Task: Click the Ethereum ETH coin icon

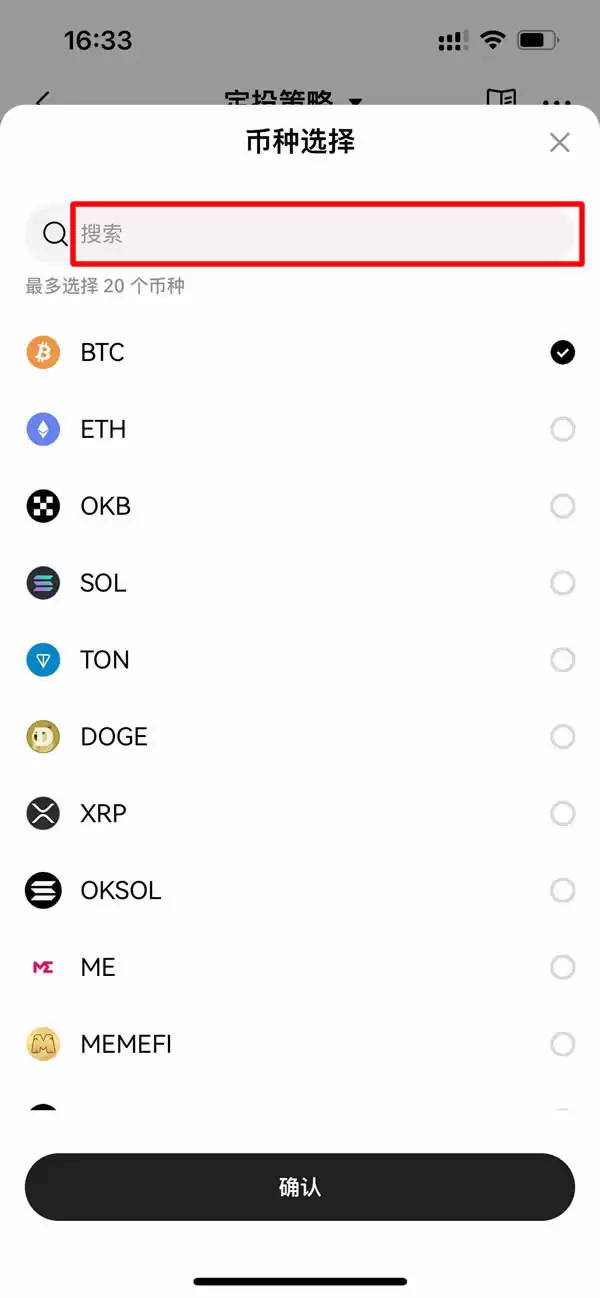Action: tap(42, 429)
